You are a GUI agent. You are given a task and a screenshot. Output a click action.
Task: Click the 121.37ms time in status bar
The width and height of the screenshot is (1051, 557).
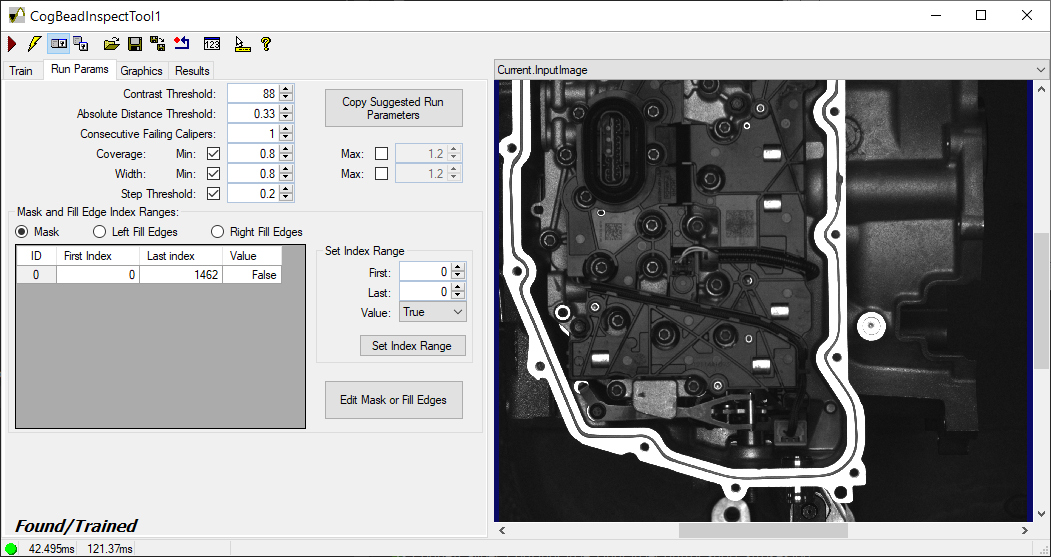pyautogui.click(x=109, y=549)
